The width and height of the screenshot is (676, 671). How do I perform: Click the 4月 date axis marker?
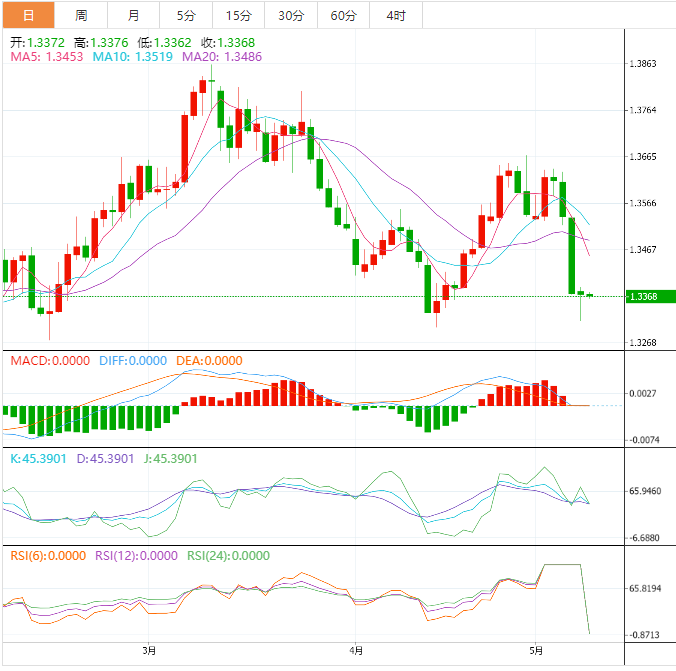[355, 651]
